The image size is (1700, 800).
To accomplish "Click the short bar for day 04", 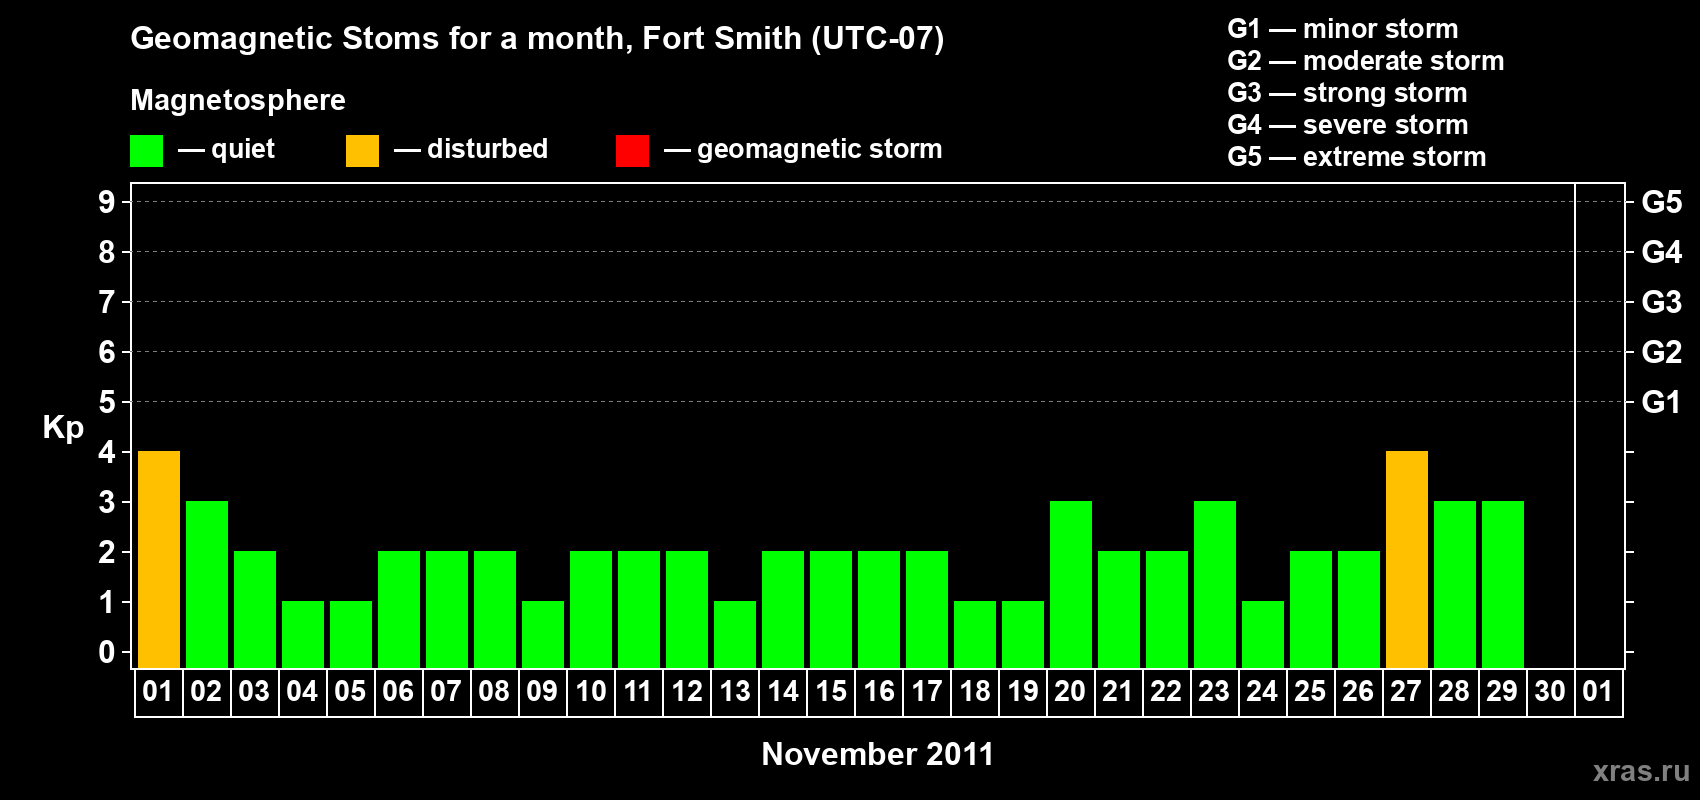I will (x=303, y=635).
